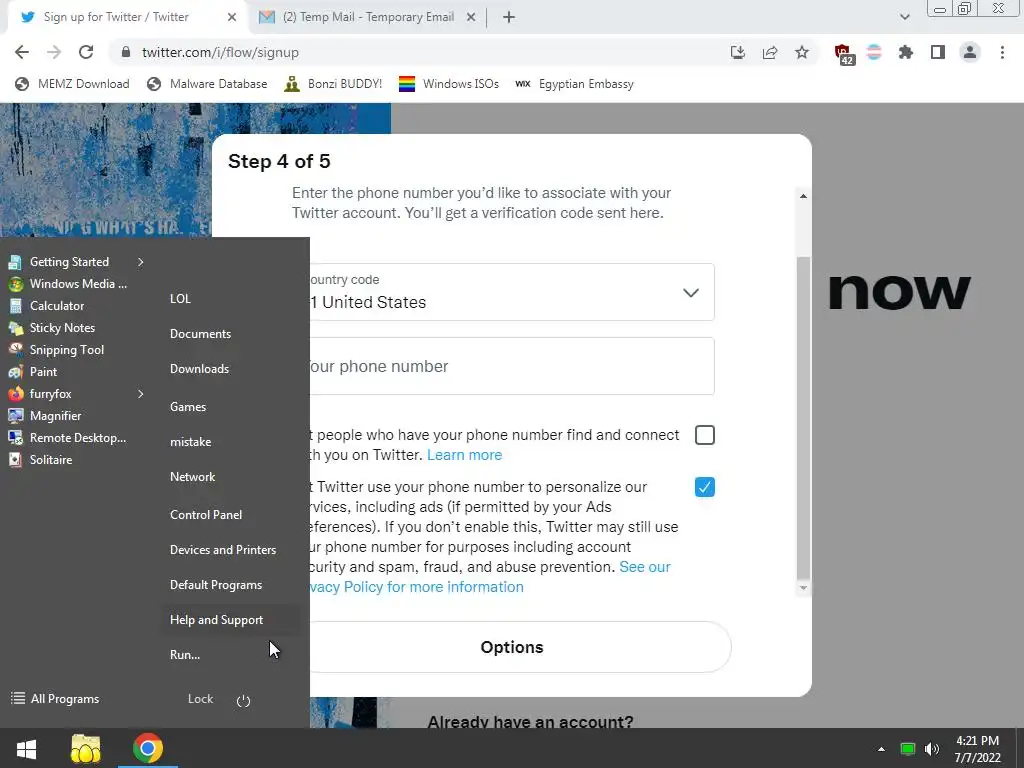Close the Temp Mail tab

471,17
